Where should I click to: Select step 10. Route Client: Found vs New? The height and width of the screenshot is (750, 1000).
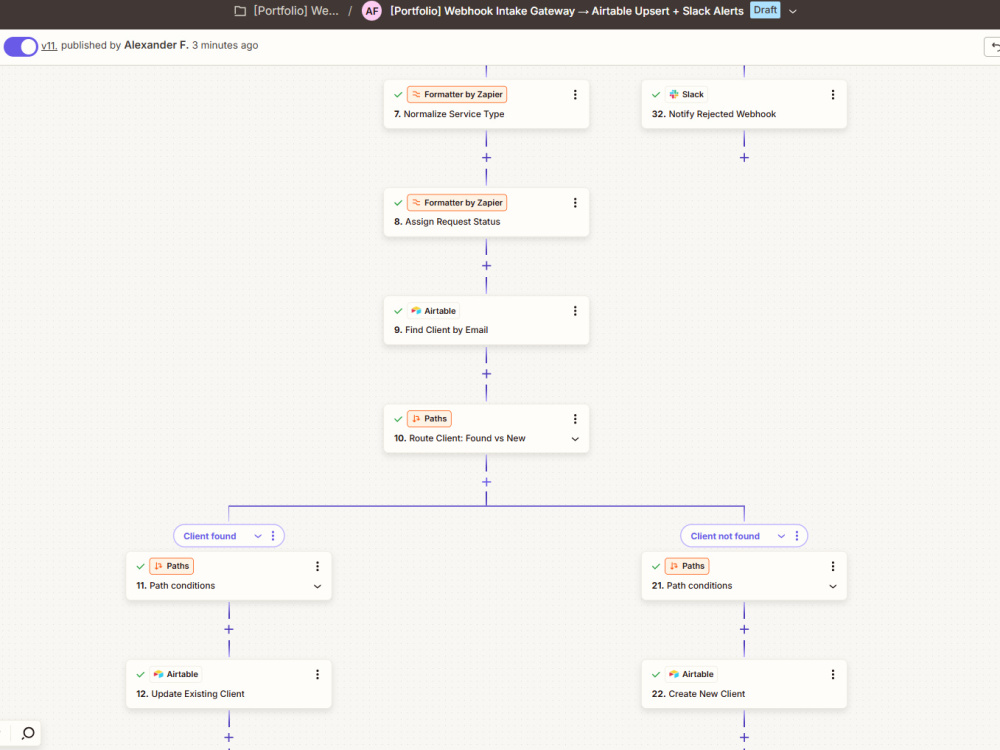(x=486, y=429)
